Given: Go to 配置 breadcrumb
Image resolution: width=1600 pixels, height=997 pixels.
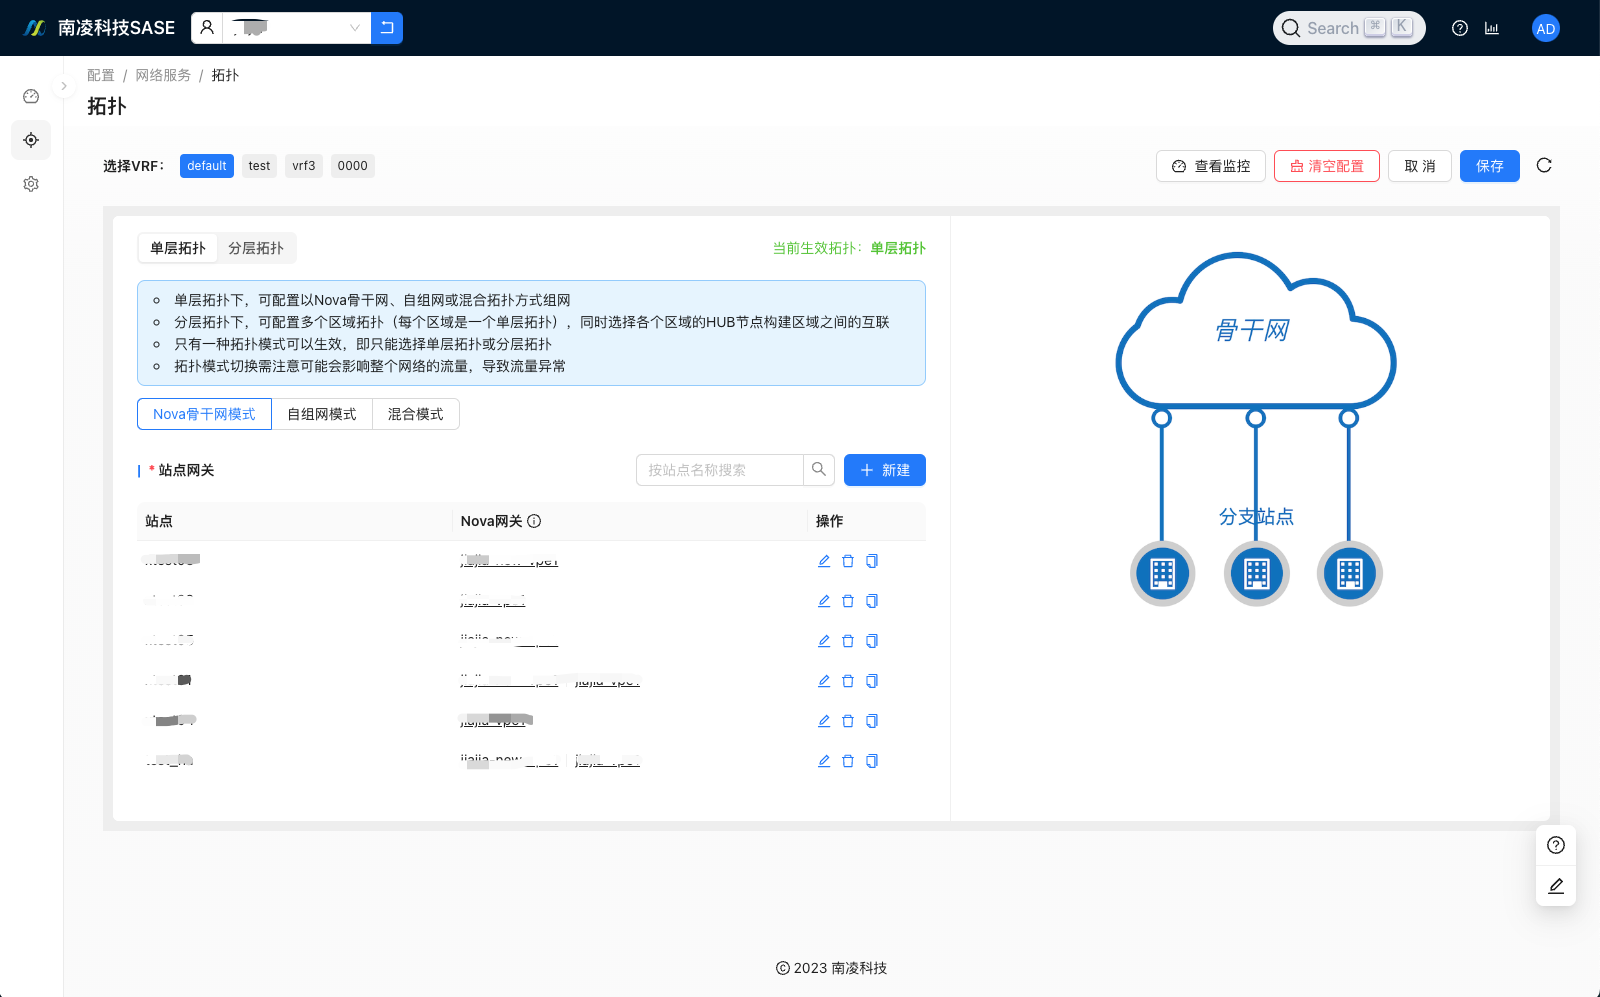Looking at the screenshot, I should pyautogui.click(x=101, y=75).
